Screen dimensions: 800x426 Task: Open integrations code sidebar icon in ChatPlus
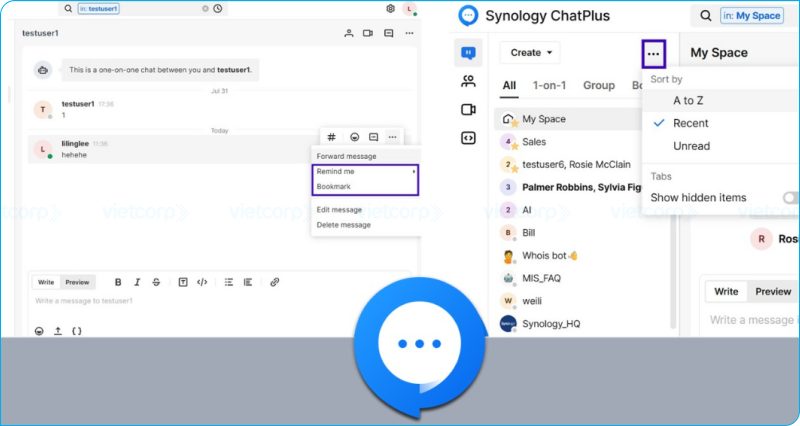pyautogui.click(x=468, y=138)
